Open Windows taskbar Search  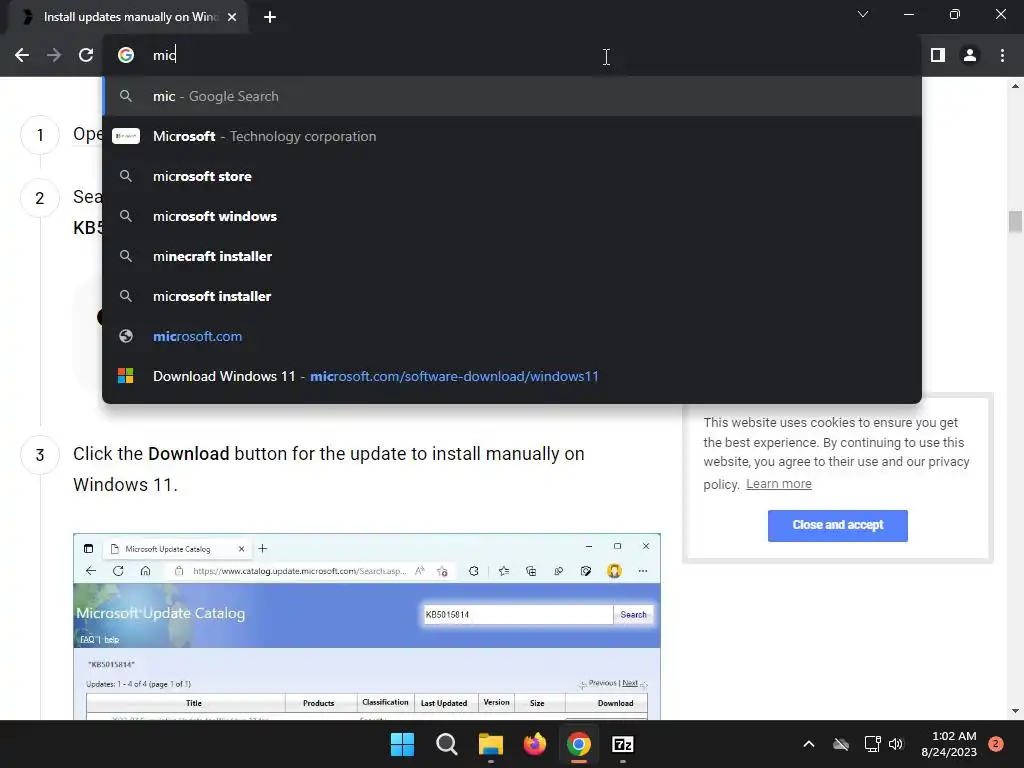click(x=447, y=744)
